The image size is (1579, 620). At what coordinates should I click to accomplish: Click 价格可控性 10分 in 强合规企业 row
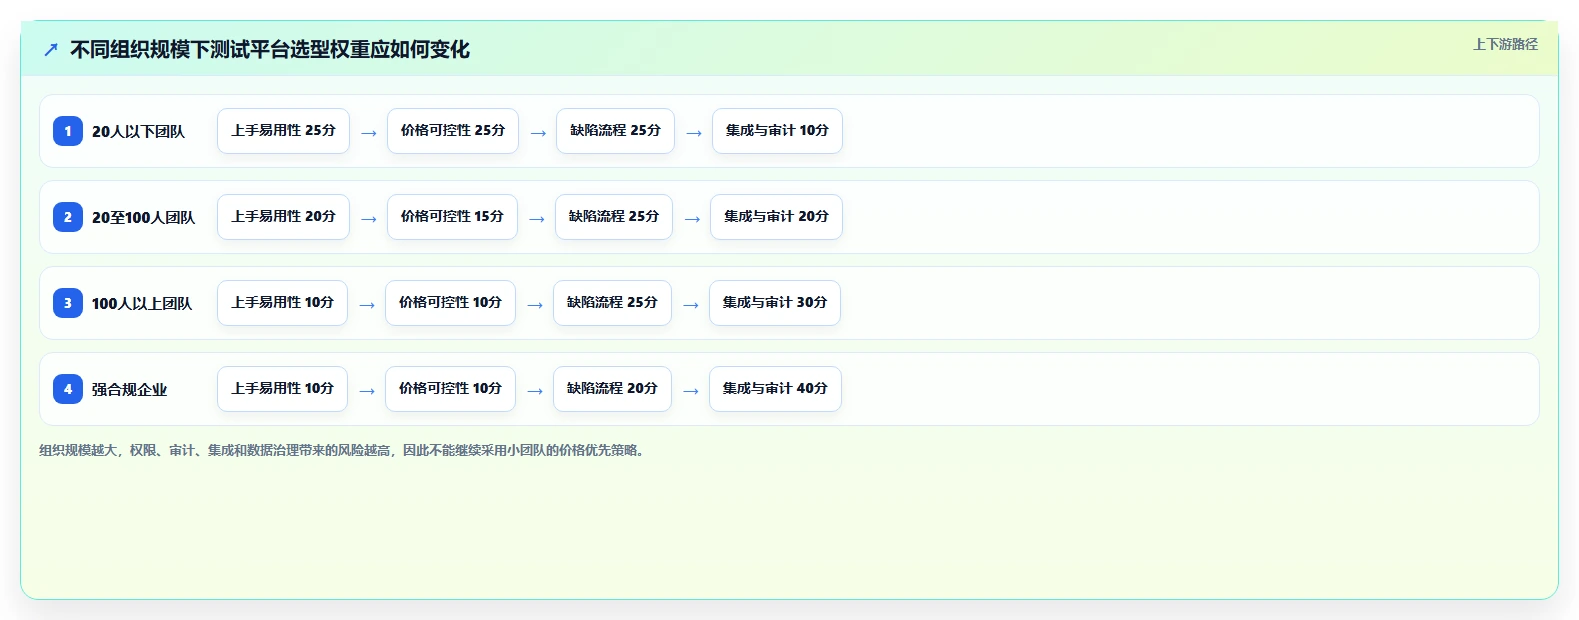(450, 389)
